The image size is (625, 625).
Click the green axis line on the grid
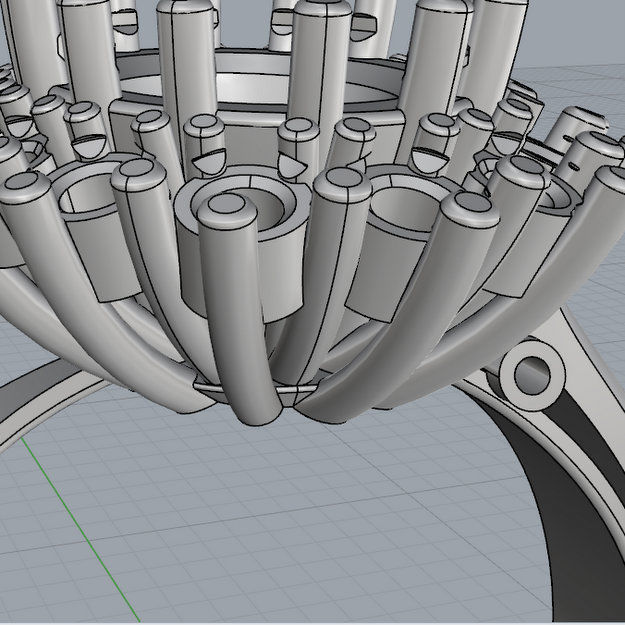point(81,529)
